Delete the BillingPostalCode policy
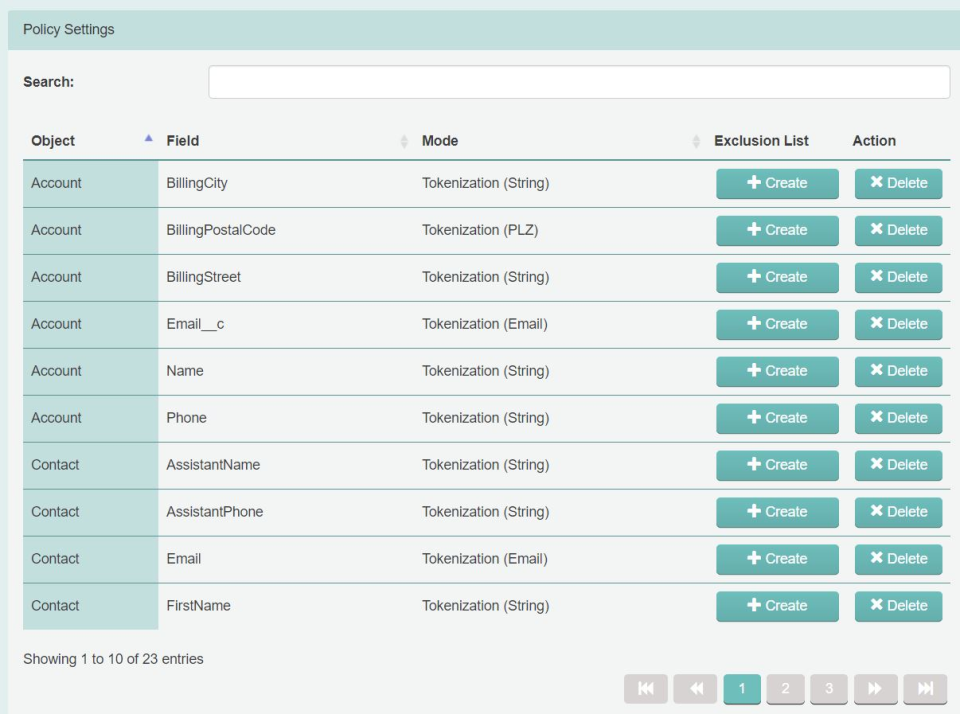Image resolution: width=960 pixels, height=714 pixels. click(x=898, y=230)
